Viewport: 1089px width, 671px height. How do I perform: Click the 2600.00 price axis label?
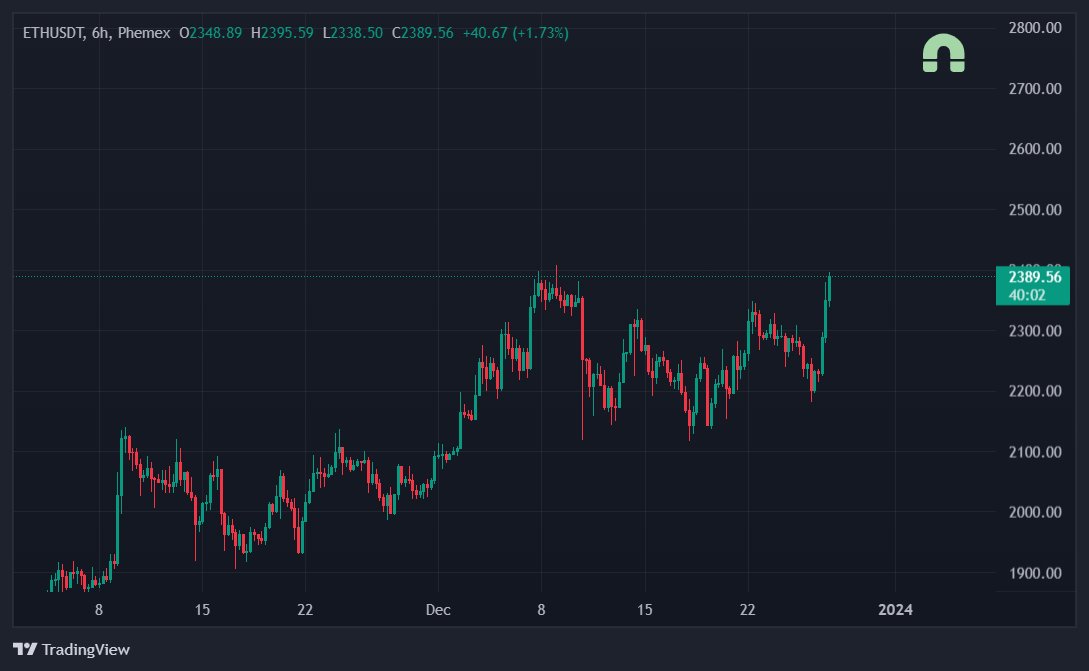pos(1035,149)
